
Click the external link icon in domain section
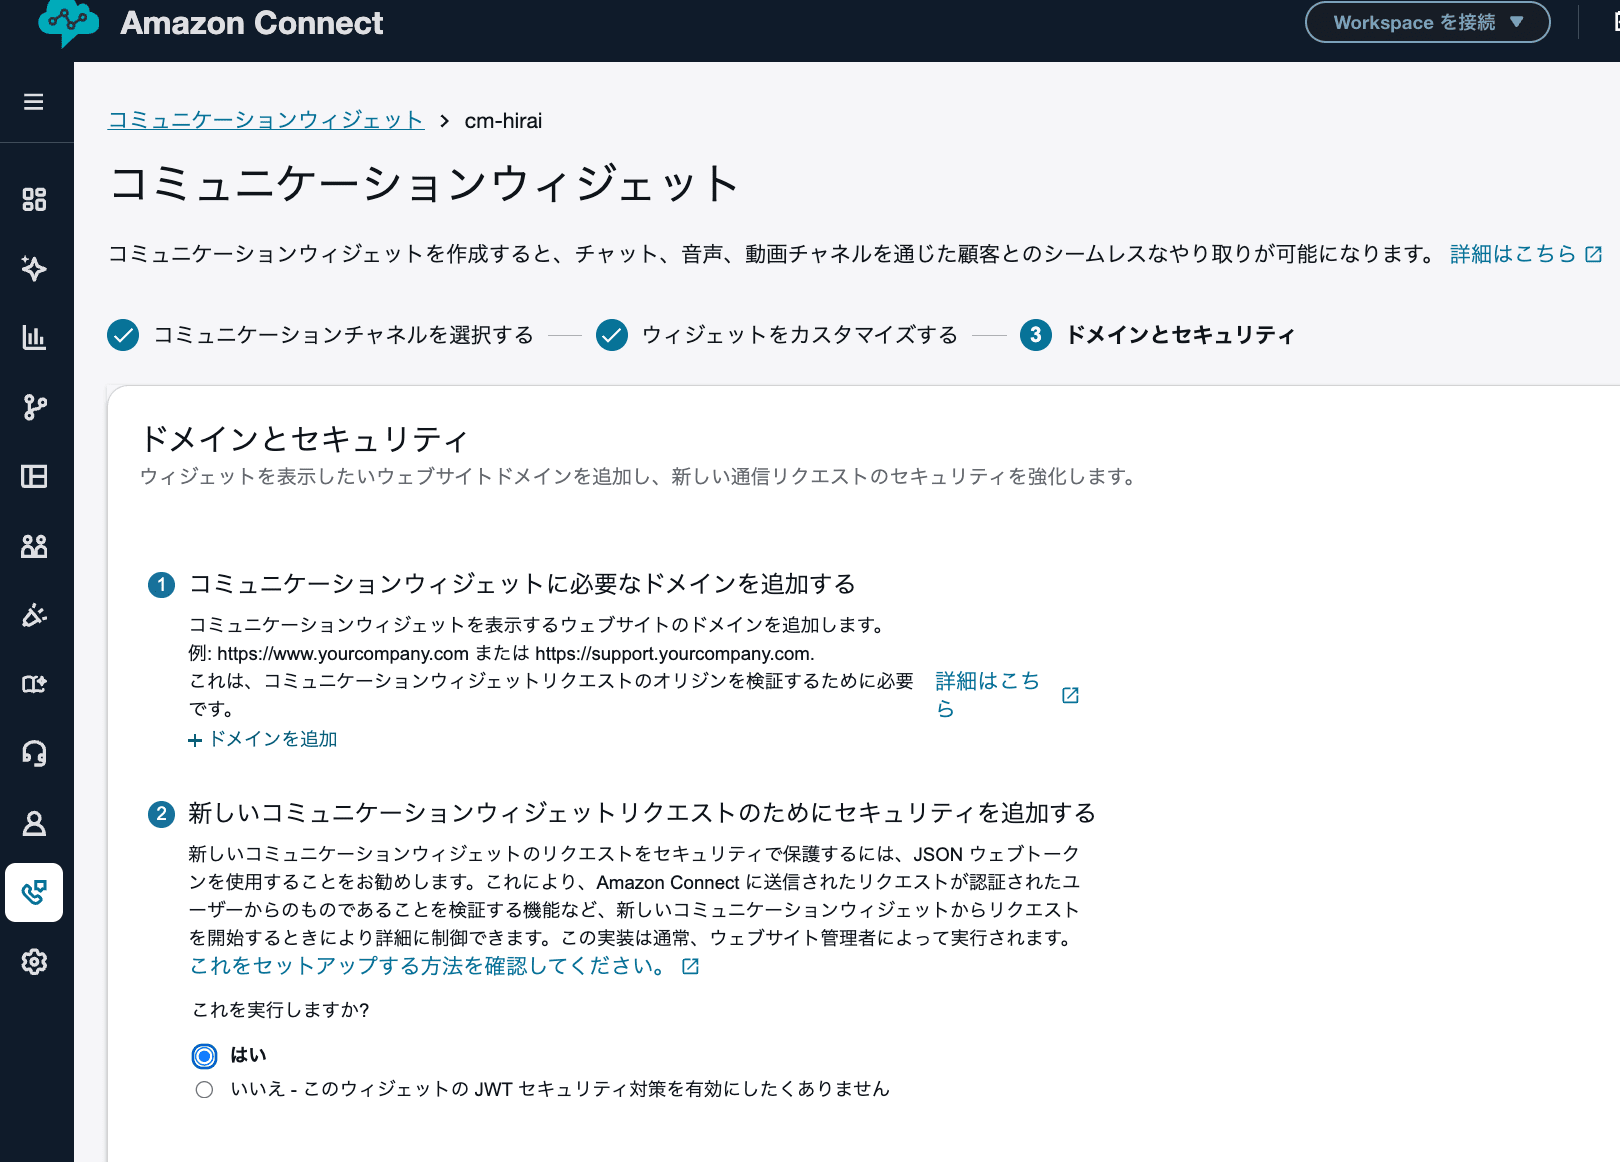click(1070, 695)
